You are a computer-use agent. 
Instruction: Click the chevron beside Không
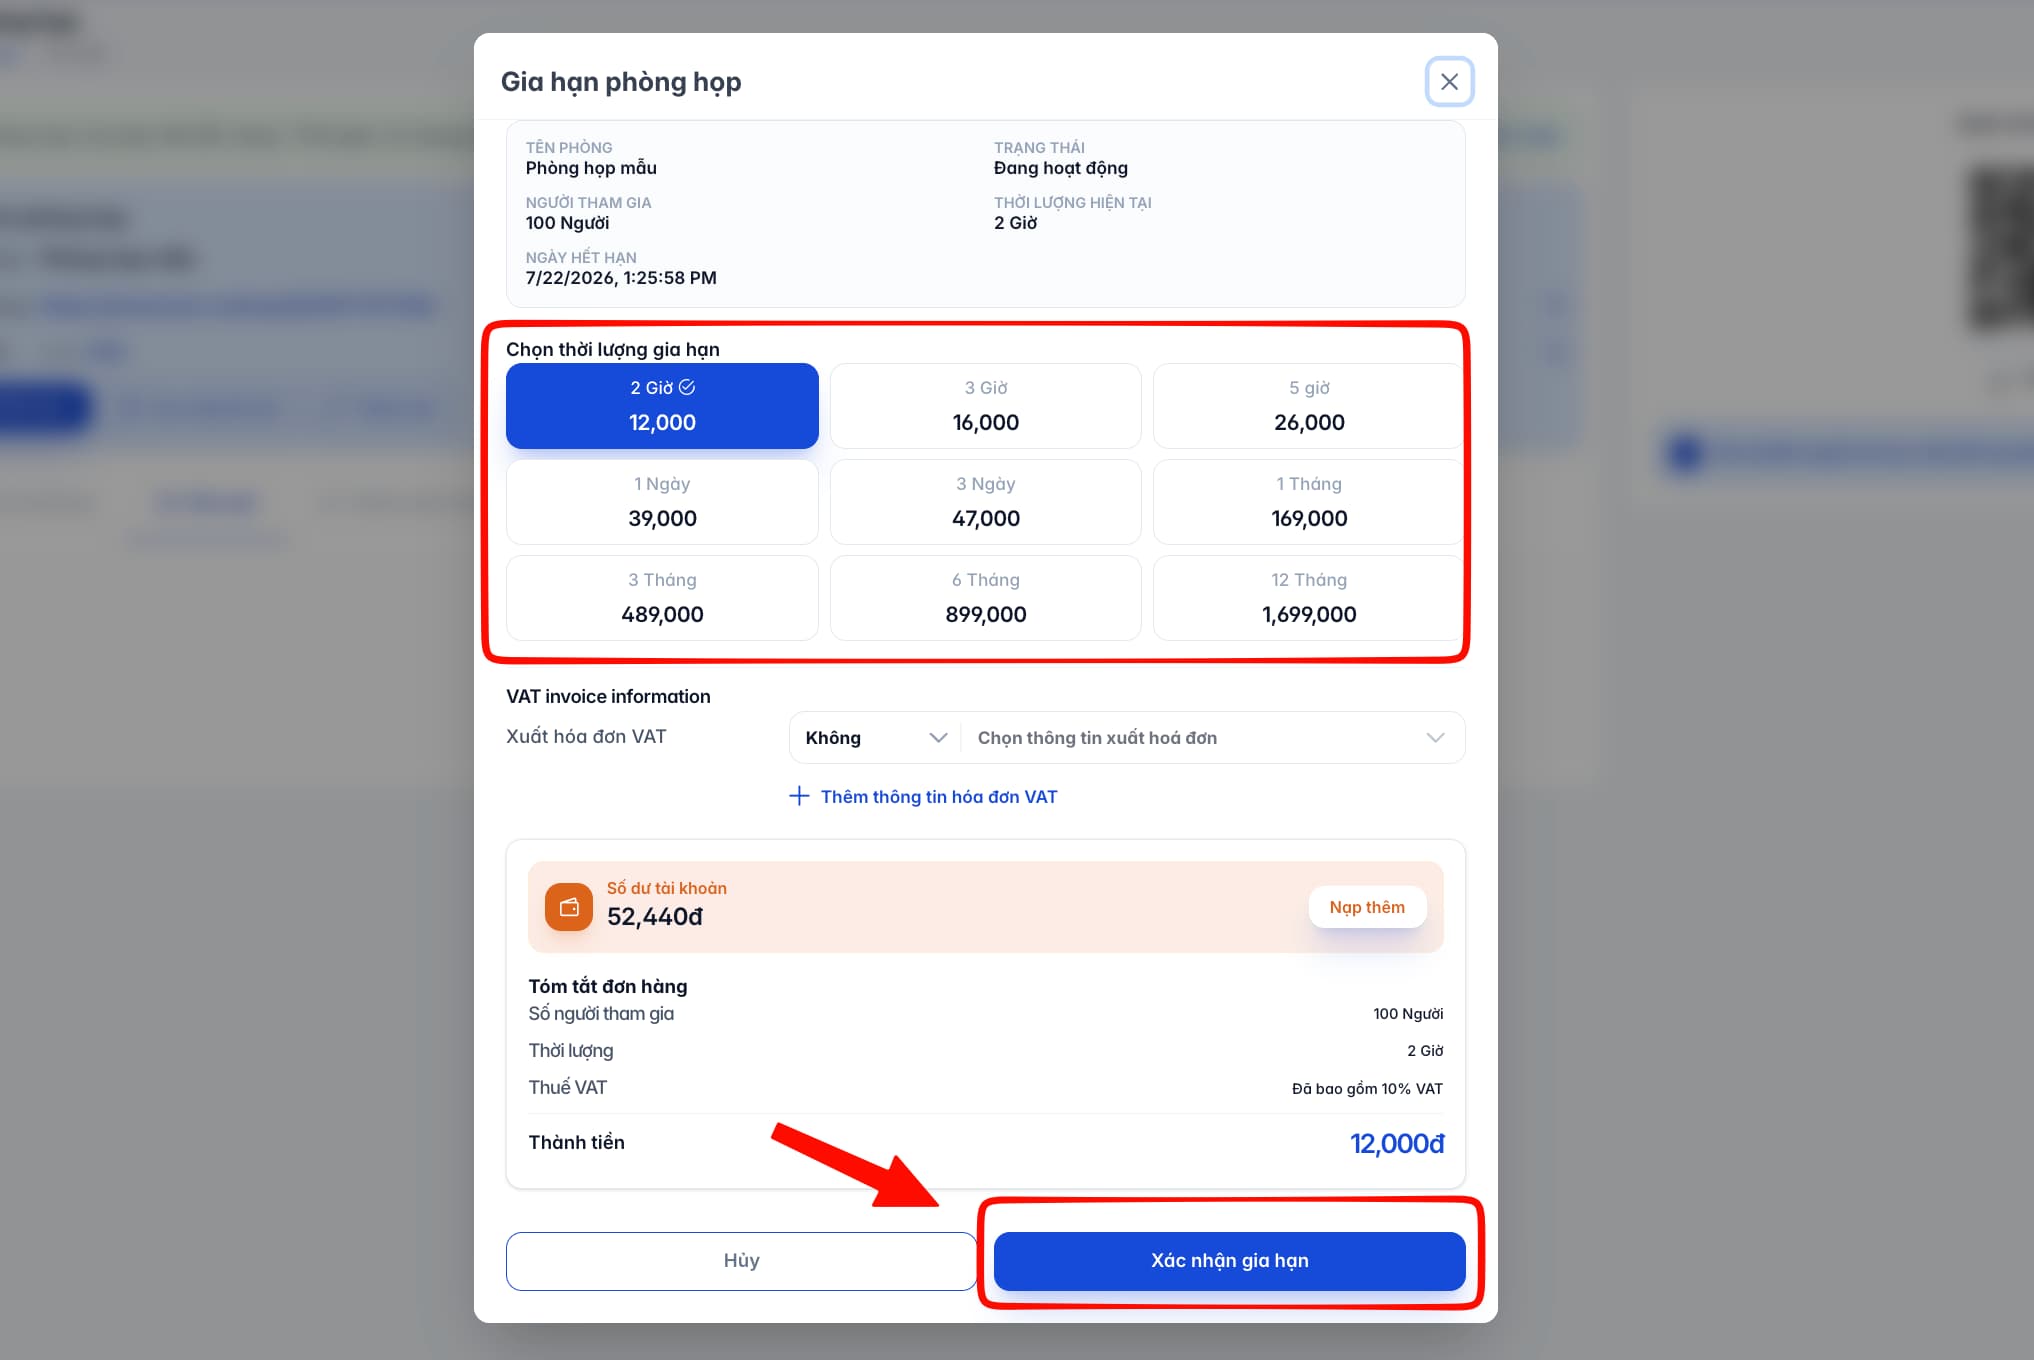pyautogui.click(x=938, y=738)
